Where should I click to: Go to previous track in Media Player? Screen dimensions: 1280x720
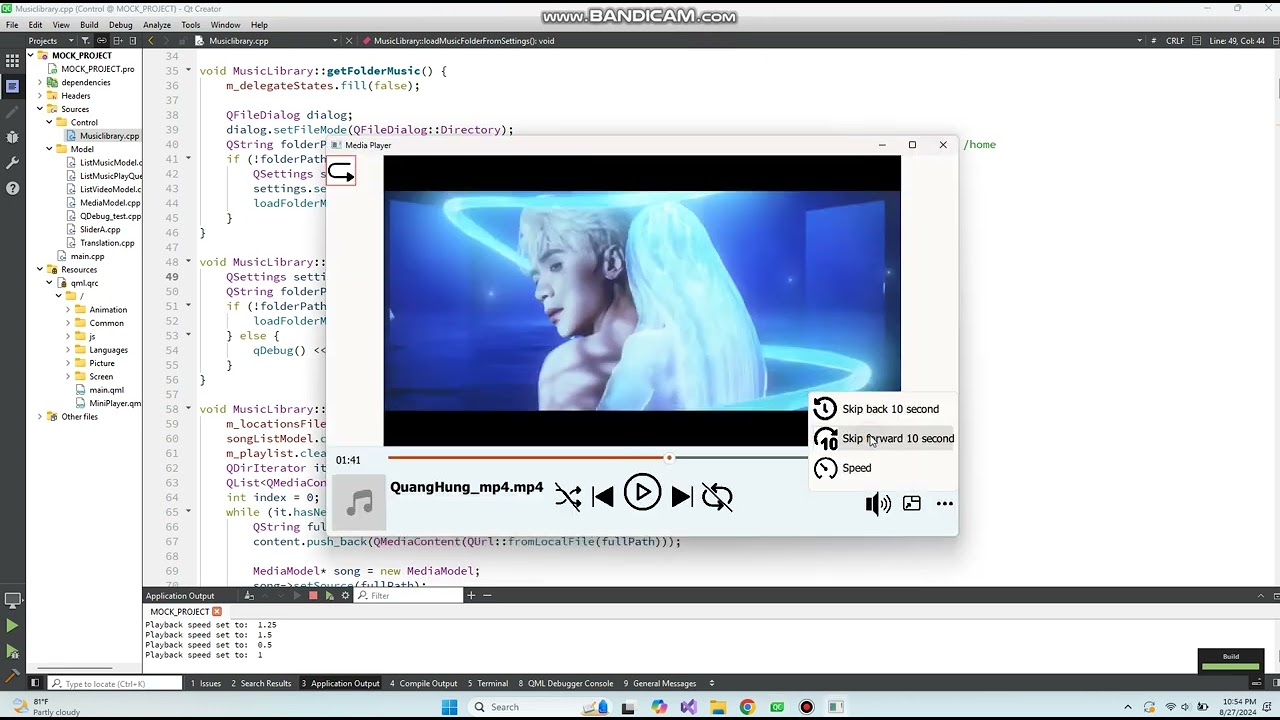pyautogui.click(x=603, y=497)
